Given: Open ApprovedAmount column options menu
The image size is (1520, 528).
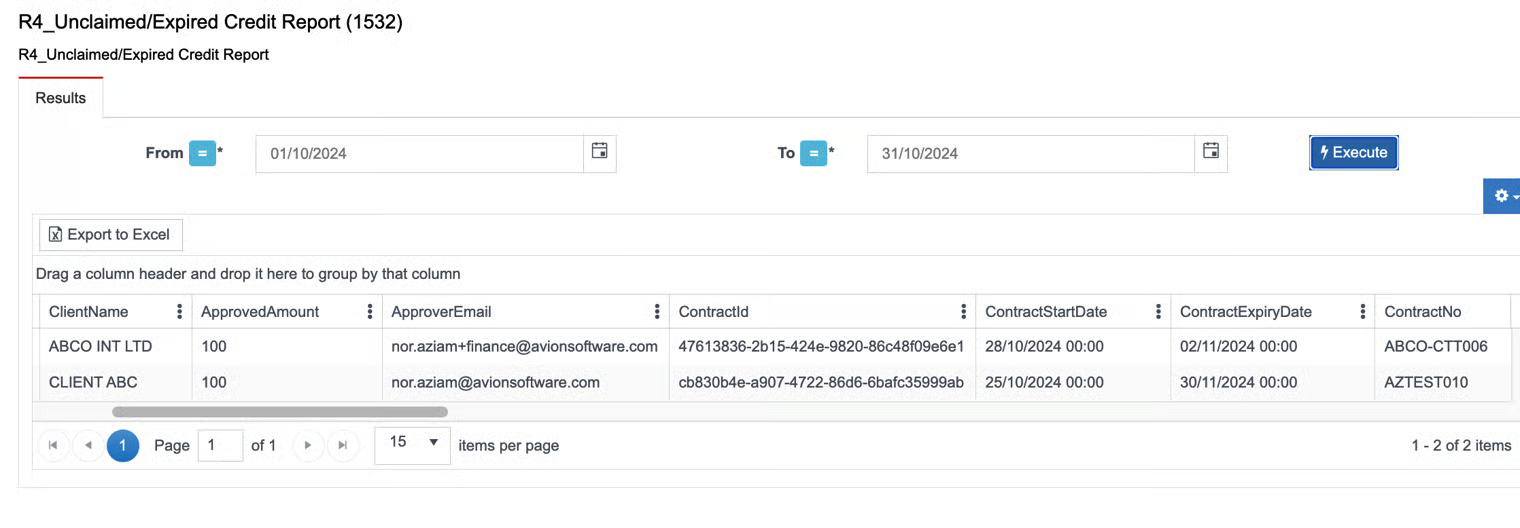Looking at the screenshot, I should [x=370, y=311].
